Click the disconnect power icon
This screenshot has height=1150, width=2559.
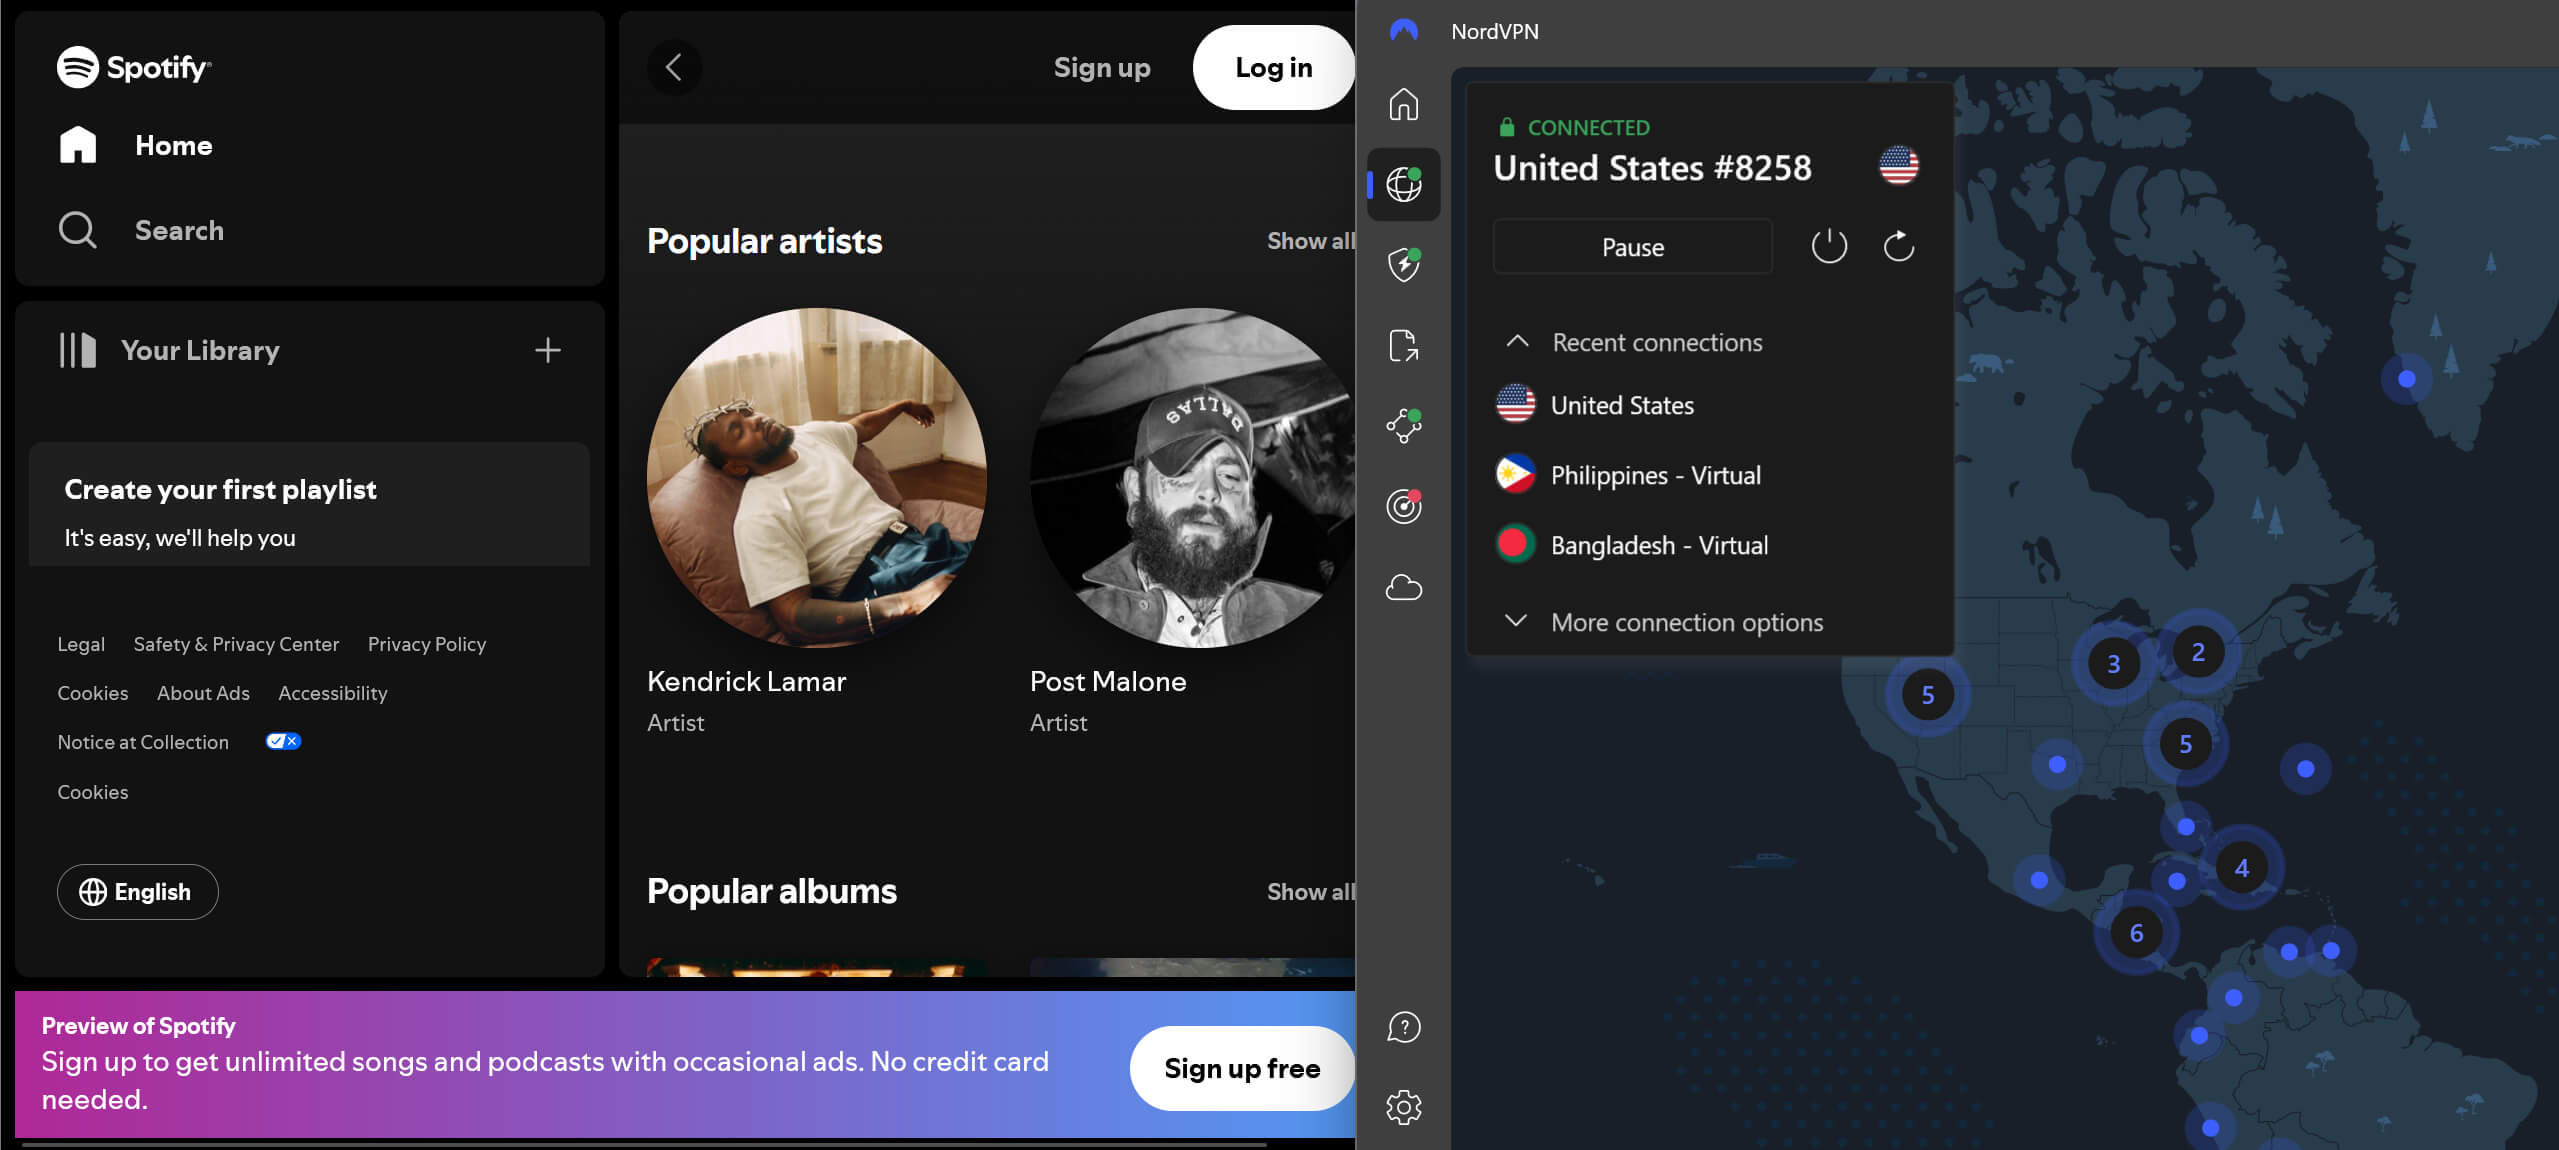point(1828,245)
